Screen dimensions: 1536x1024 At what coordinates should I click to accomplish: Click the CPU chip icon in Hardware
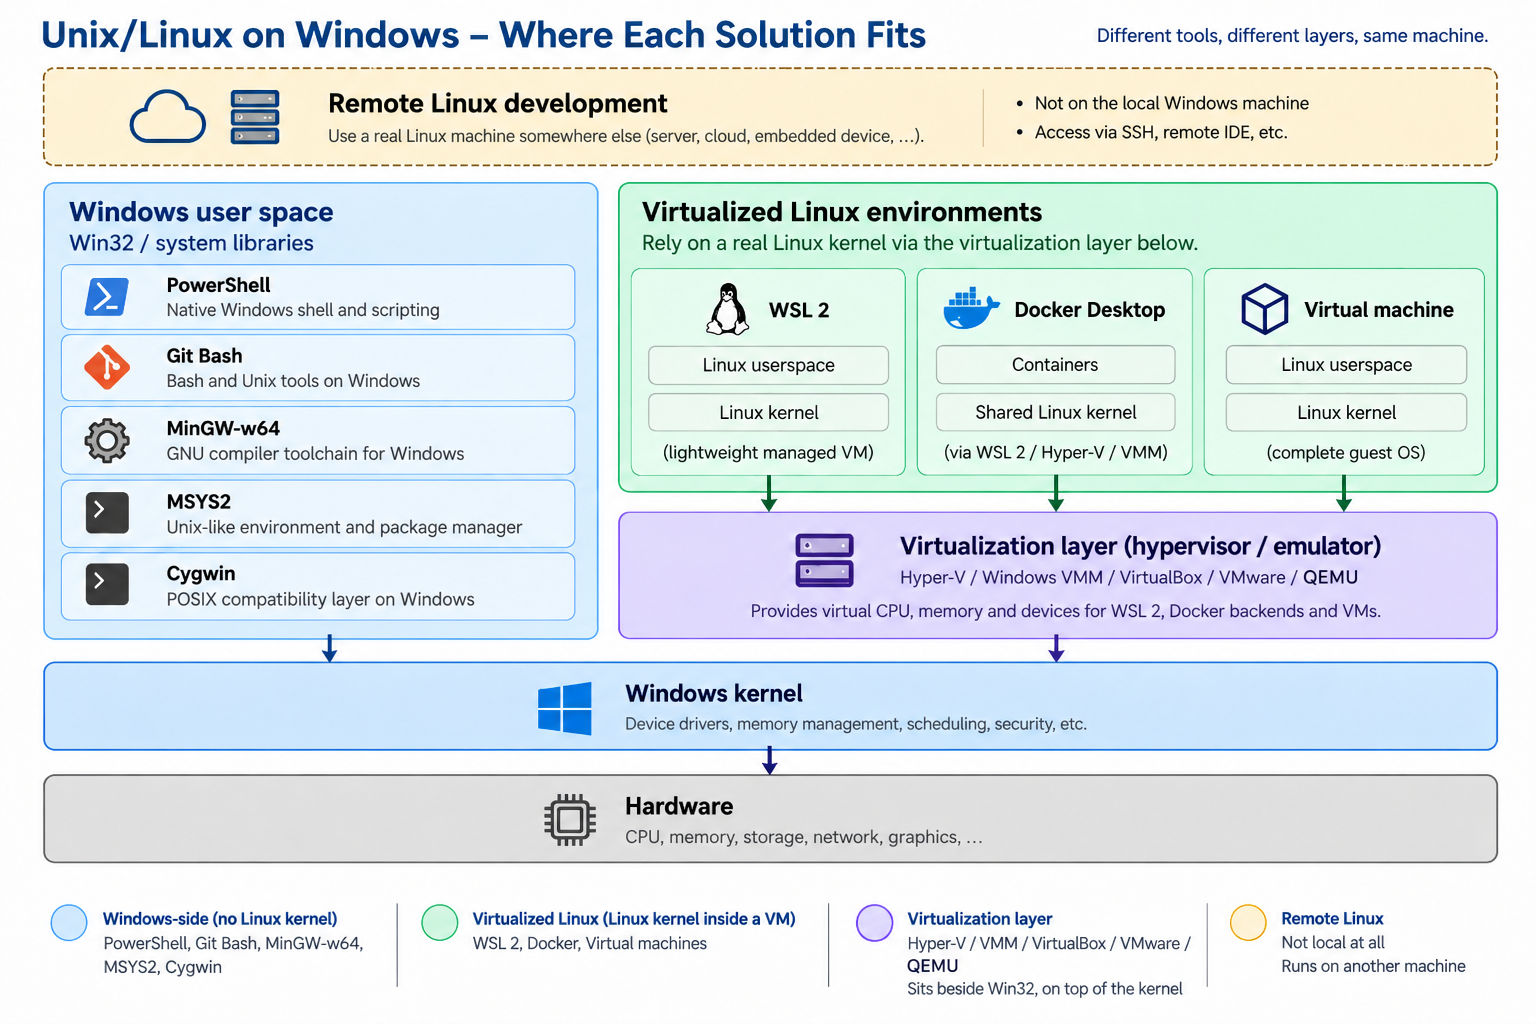pos(570,820)
